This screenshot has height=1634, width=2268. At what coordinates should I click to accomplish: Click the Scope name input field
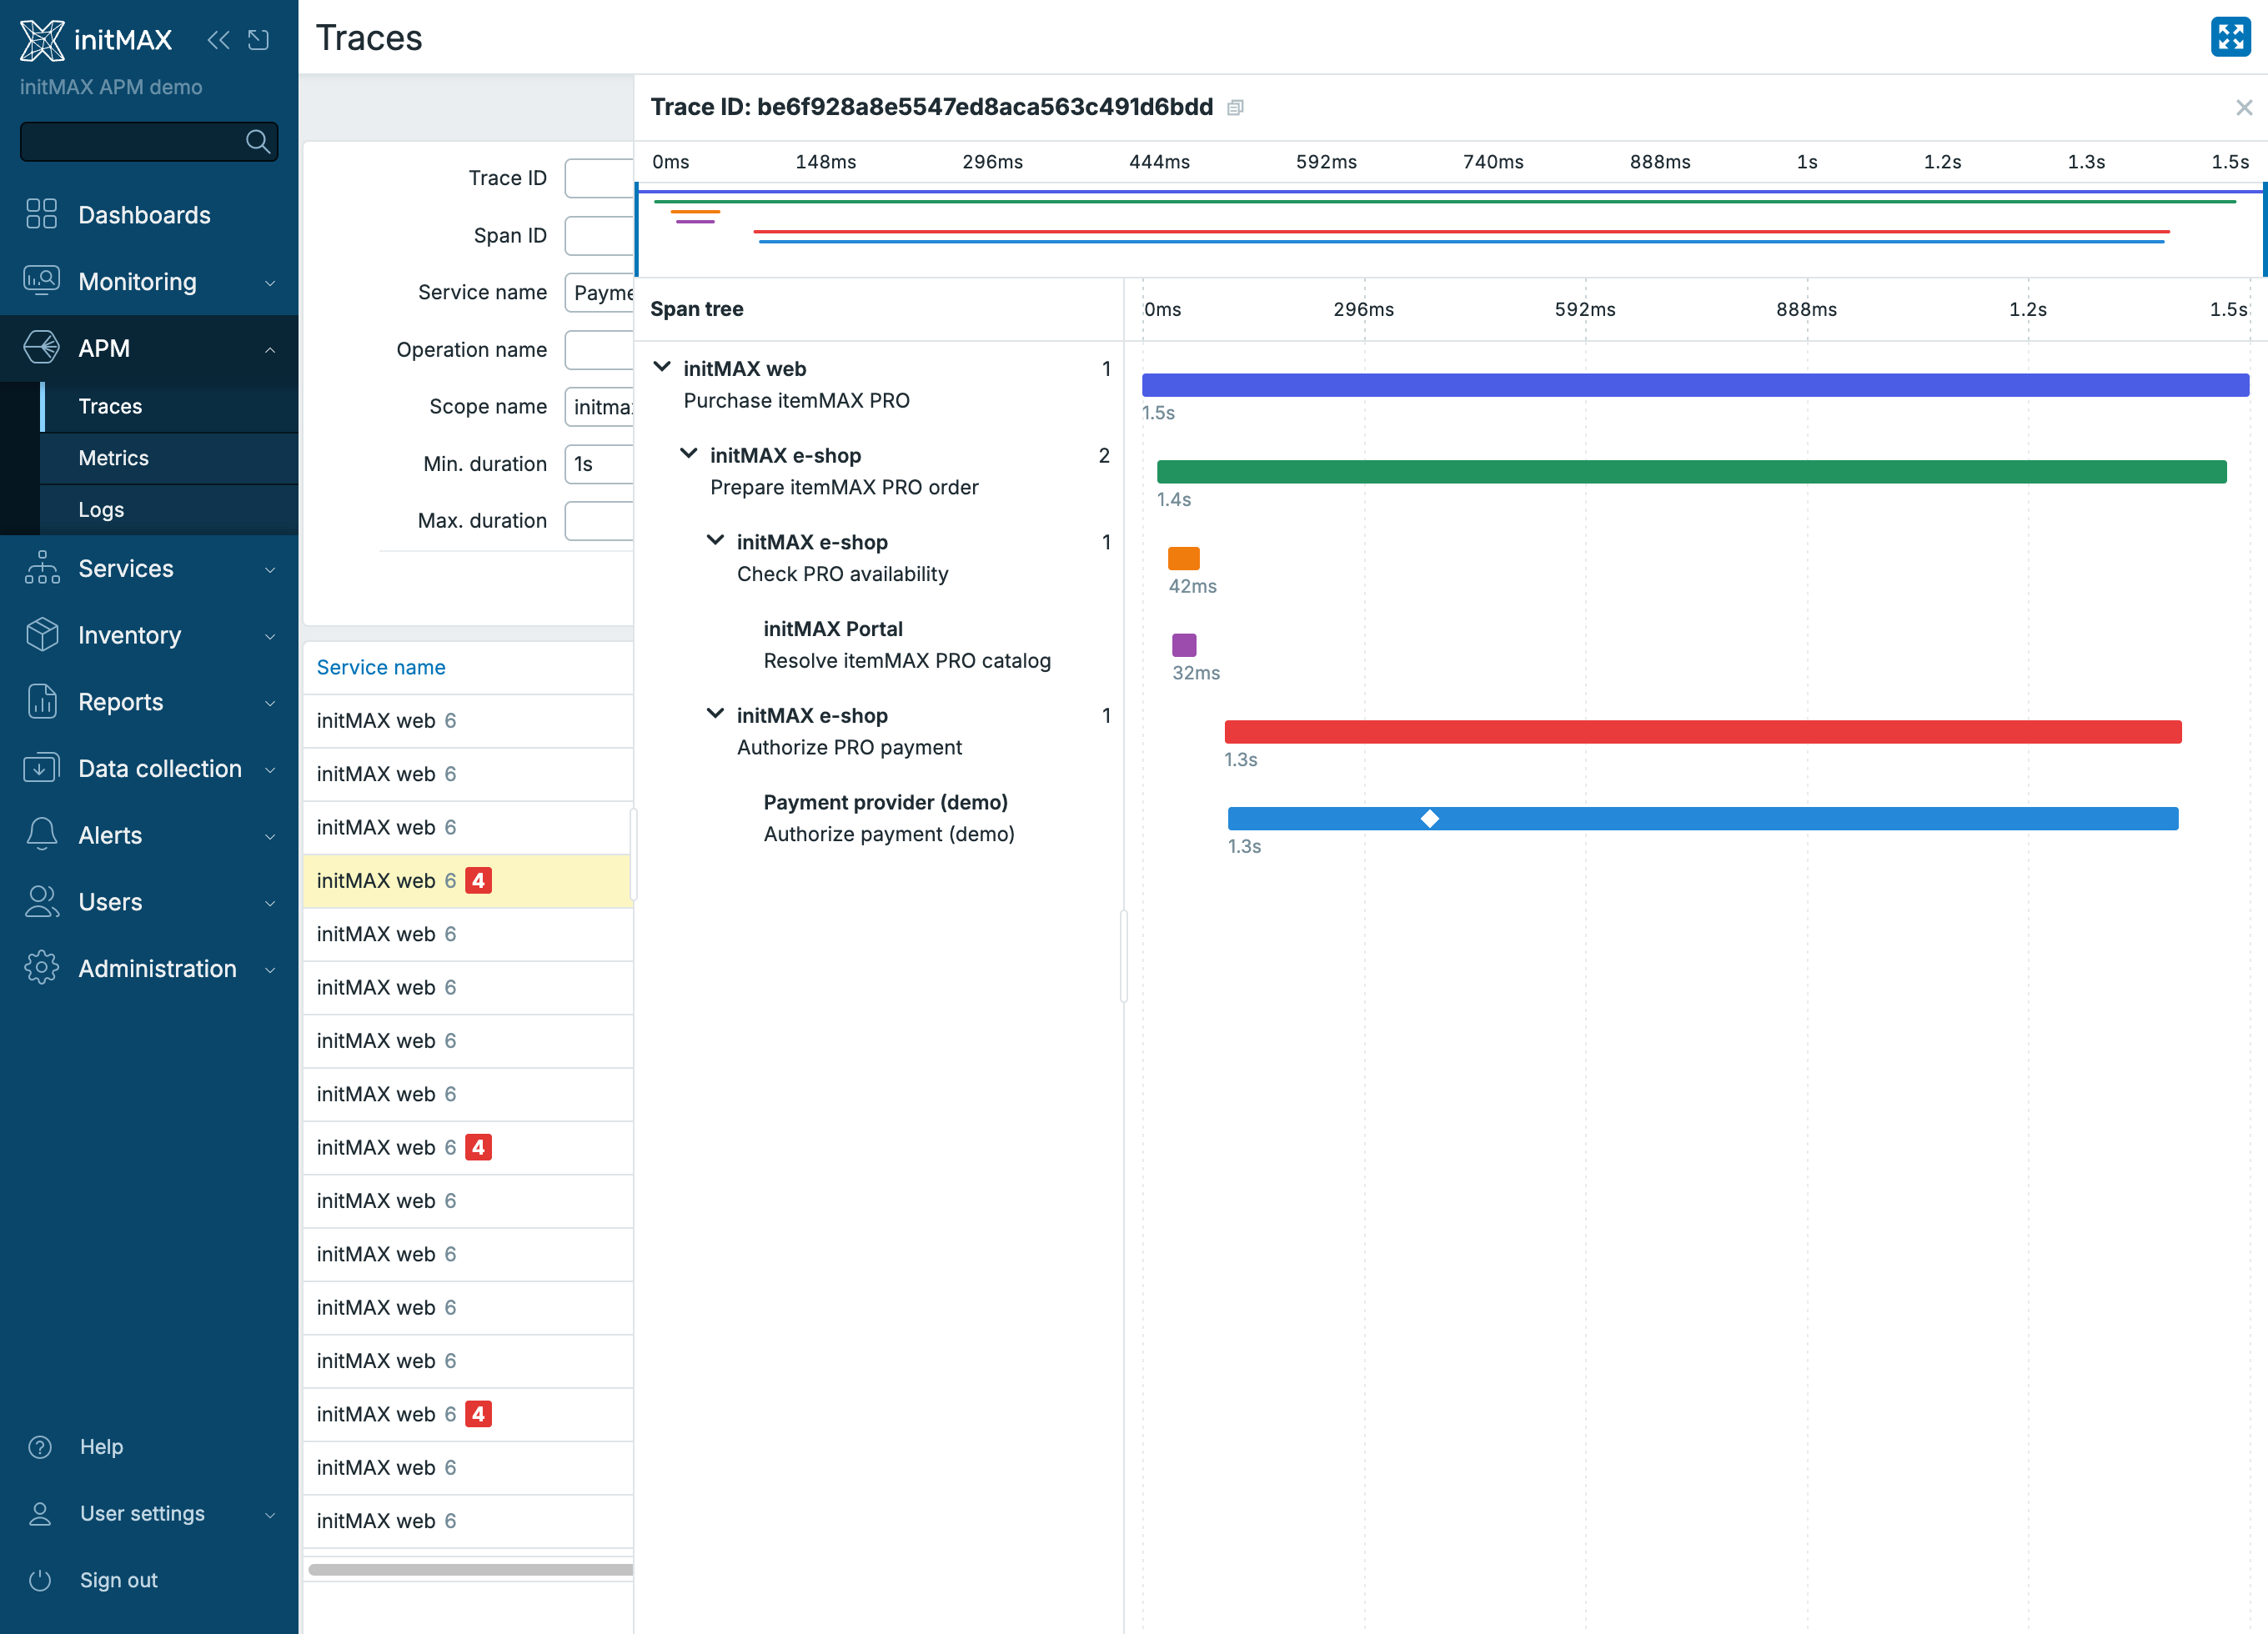click(599, 407)
